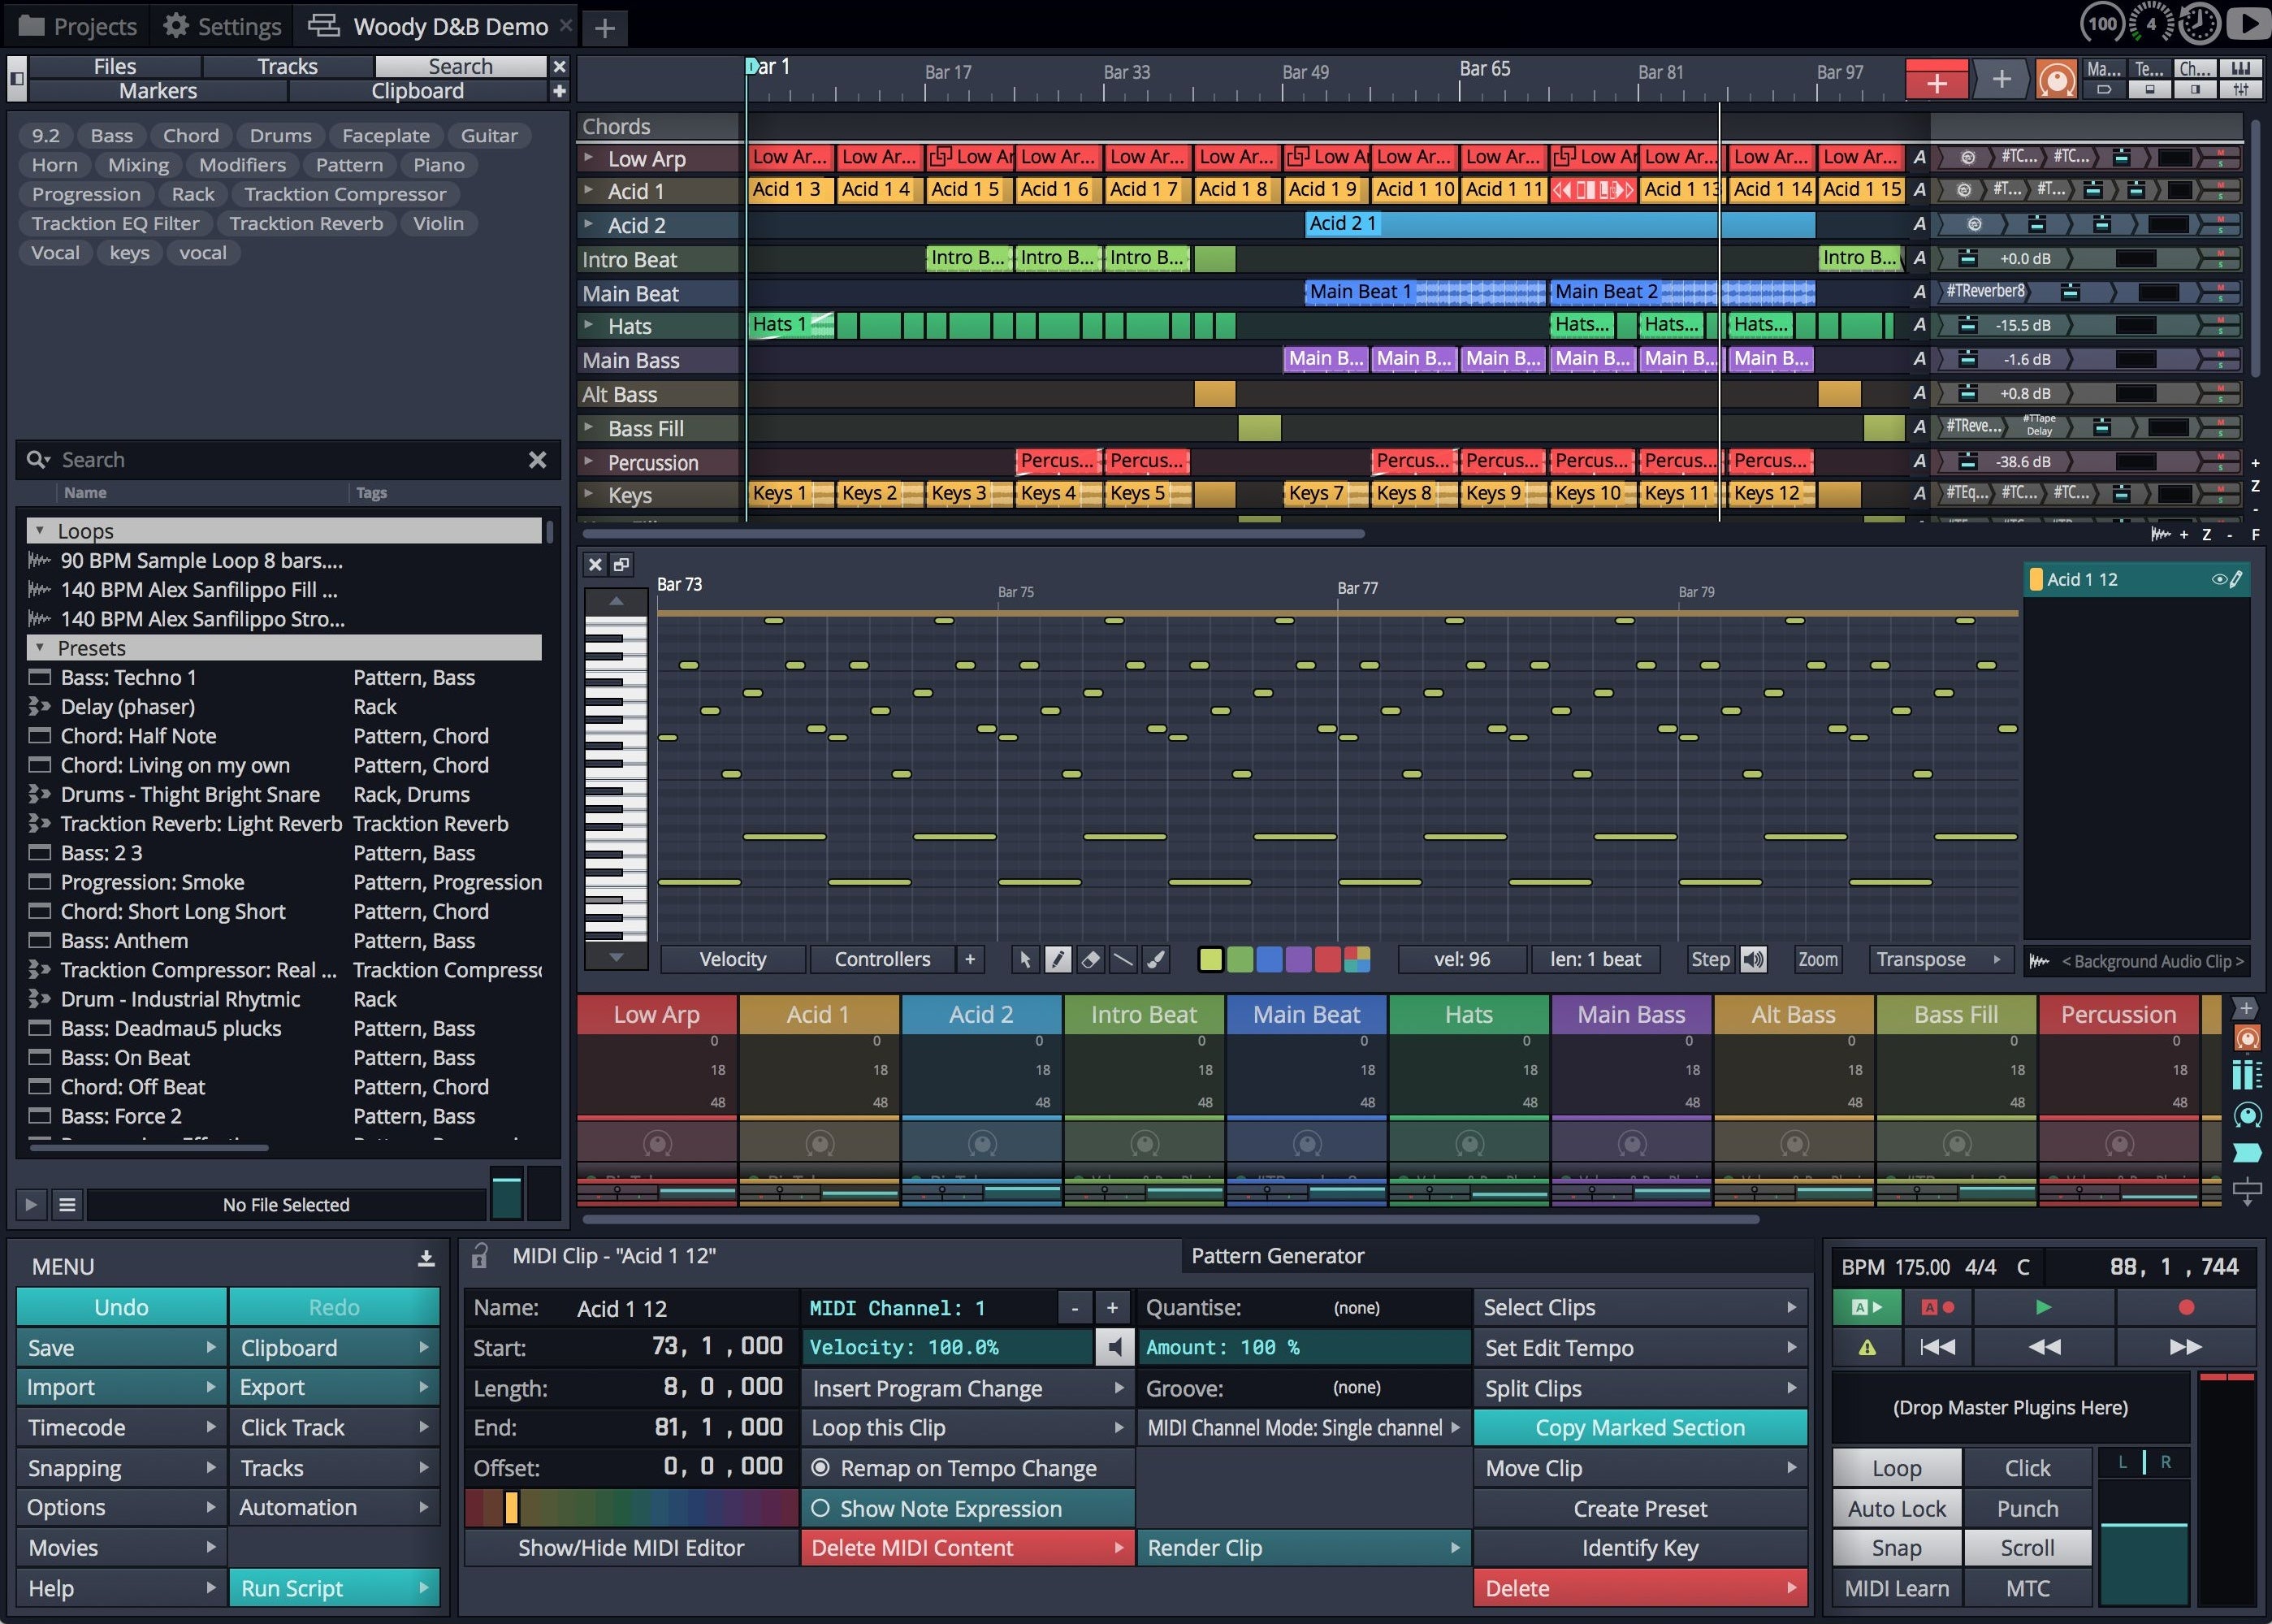This screenshot has height=1624, width=2272.
Task: Enable the Show Note Expression option
Action: click(967, 1508)
